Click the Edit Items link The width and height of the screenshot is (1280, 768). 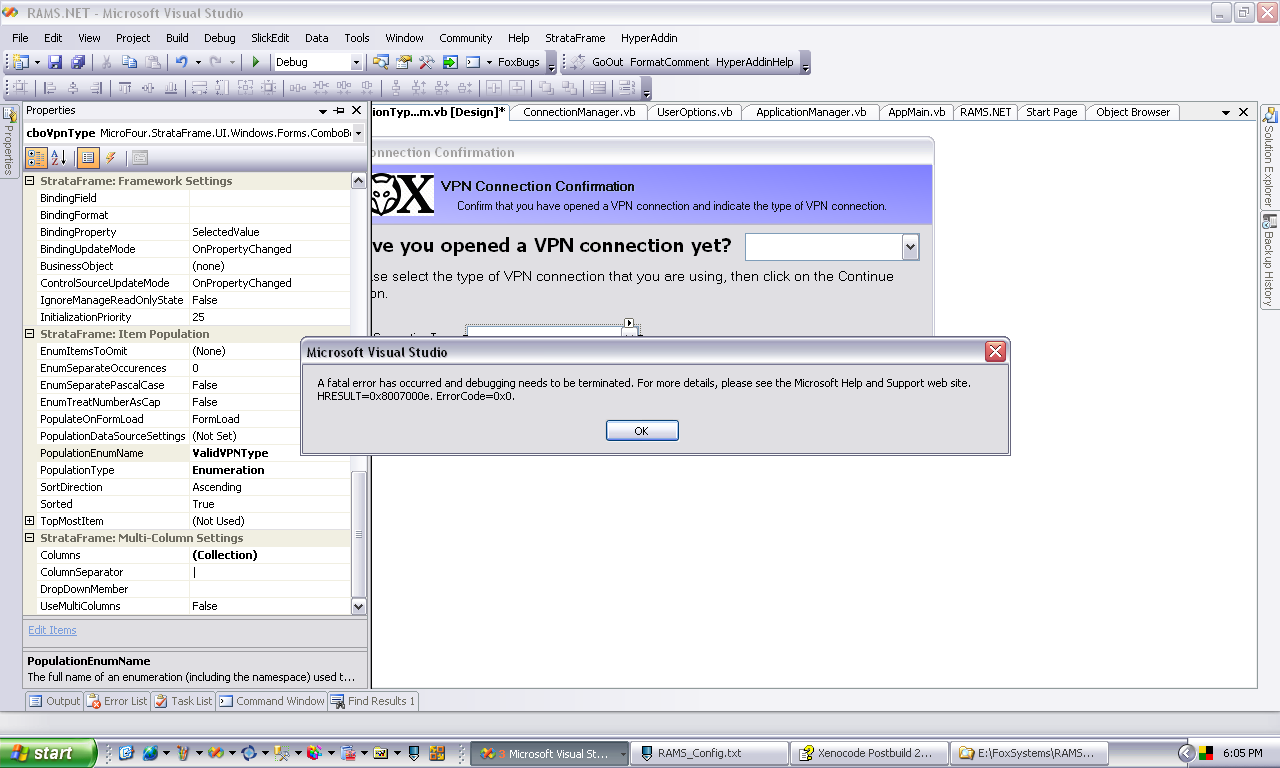pos(52,630)
